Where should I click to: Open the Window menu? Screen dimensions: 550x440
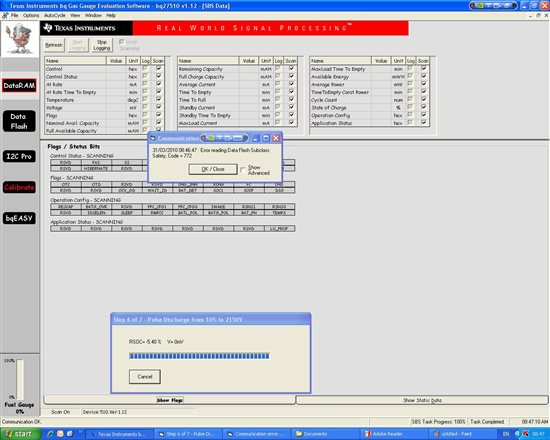[93, 15]
